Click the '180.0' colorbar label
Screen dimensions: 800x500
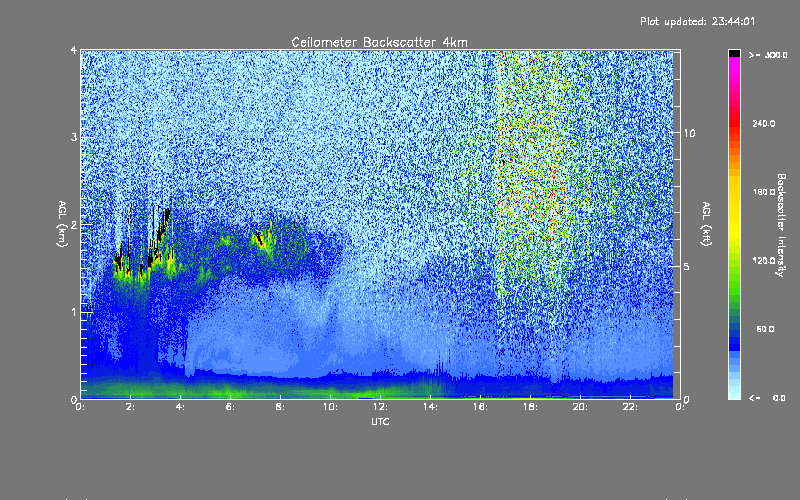coord(764,192)
